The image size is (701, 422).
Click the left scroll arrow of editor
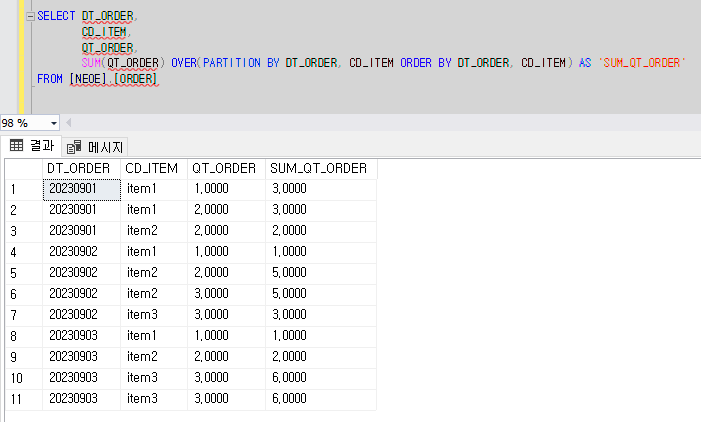click(68, 122)
